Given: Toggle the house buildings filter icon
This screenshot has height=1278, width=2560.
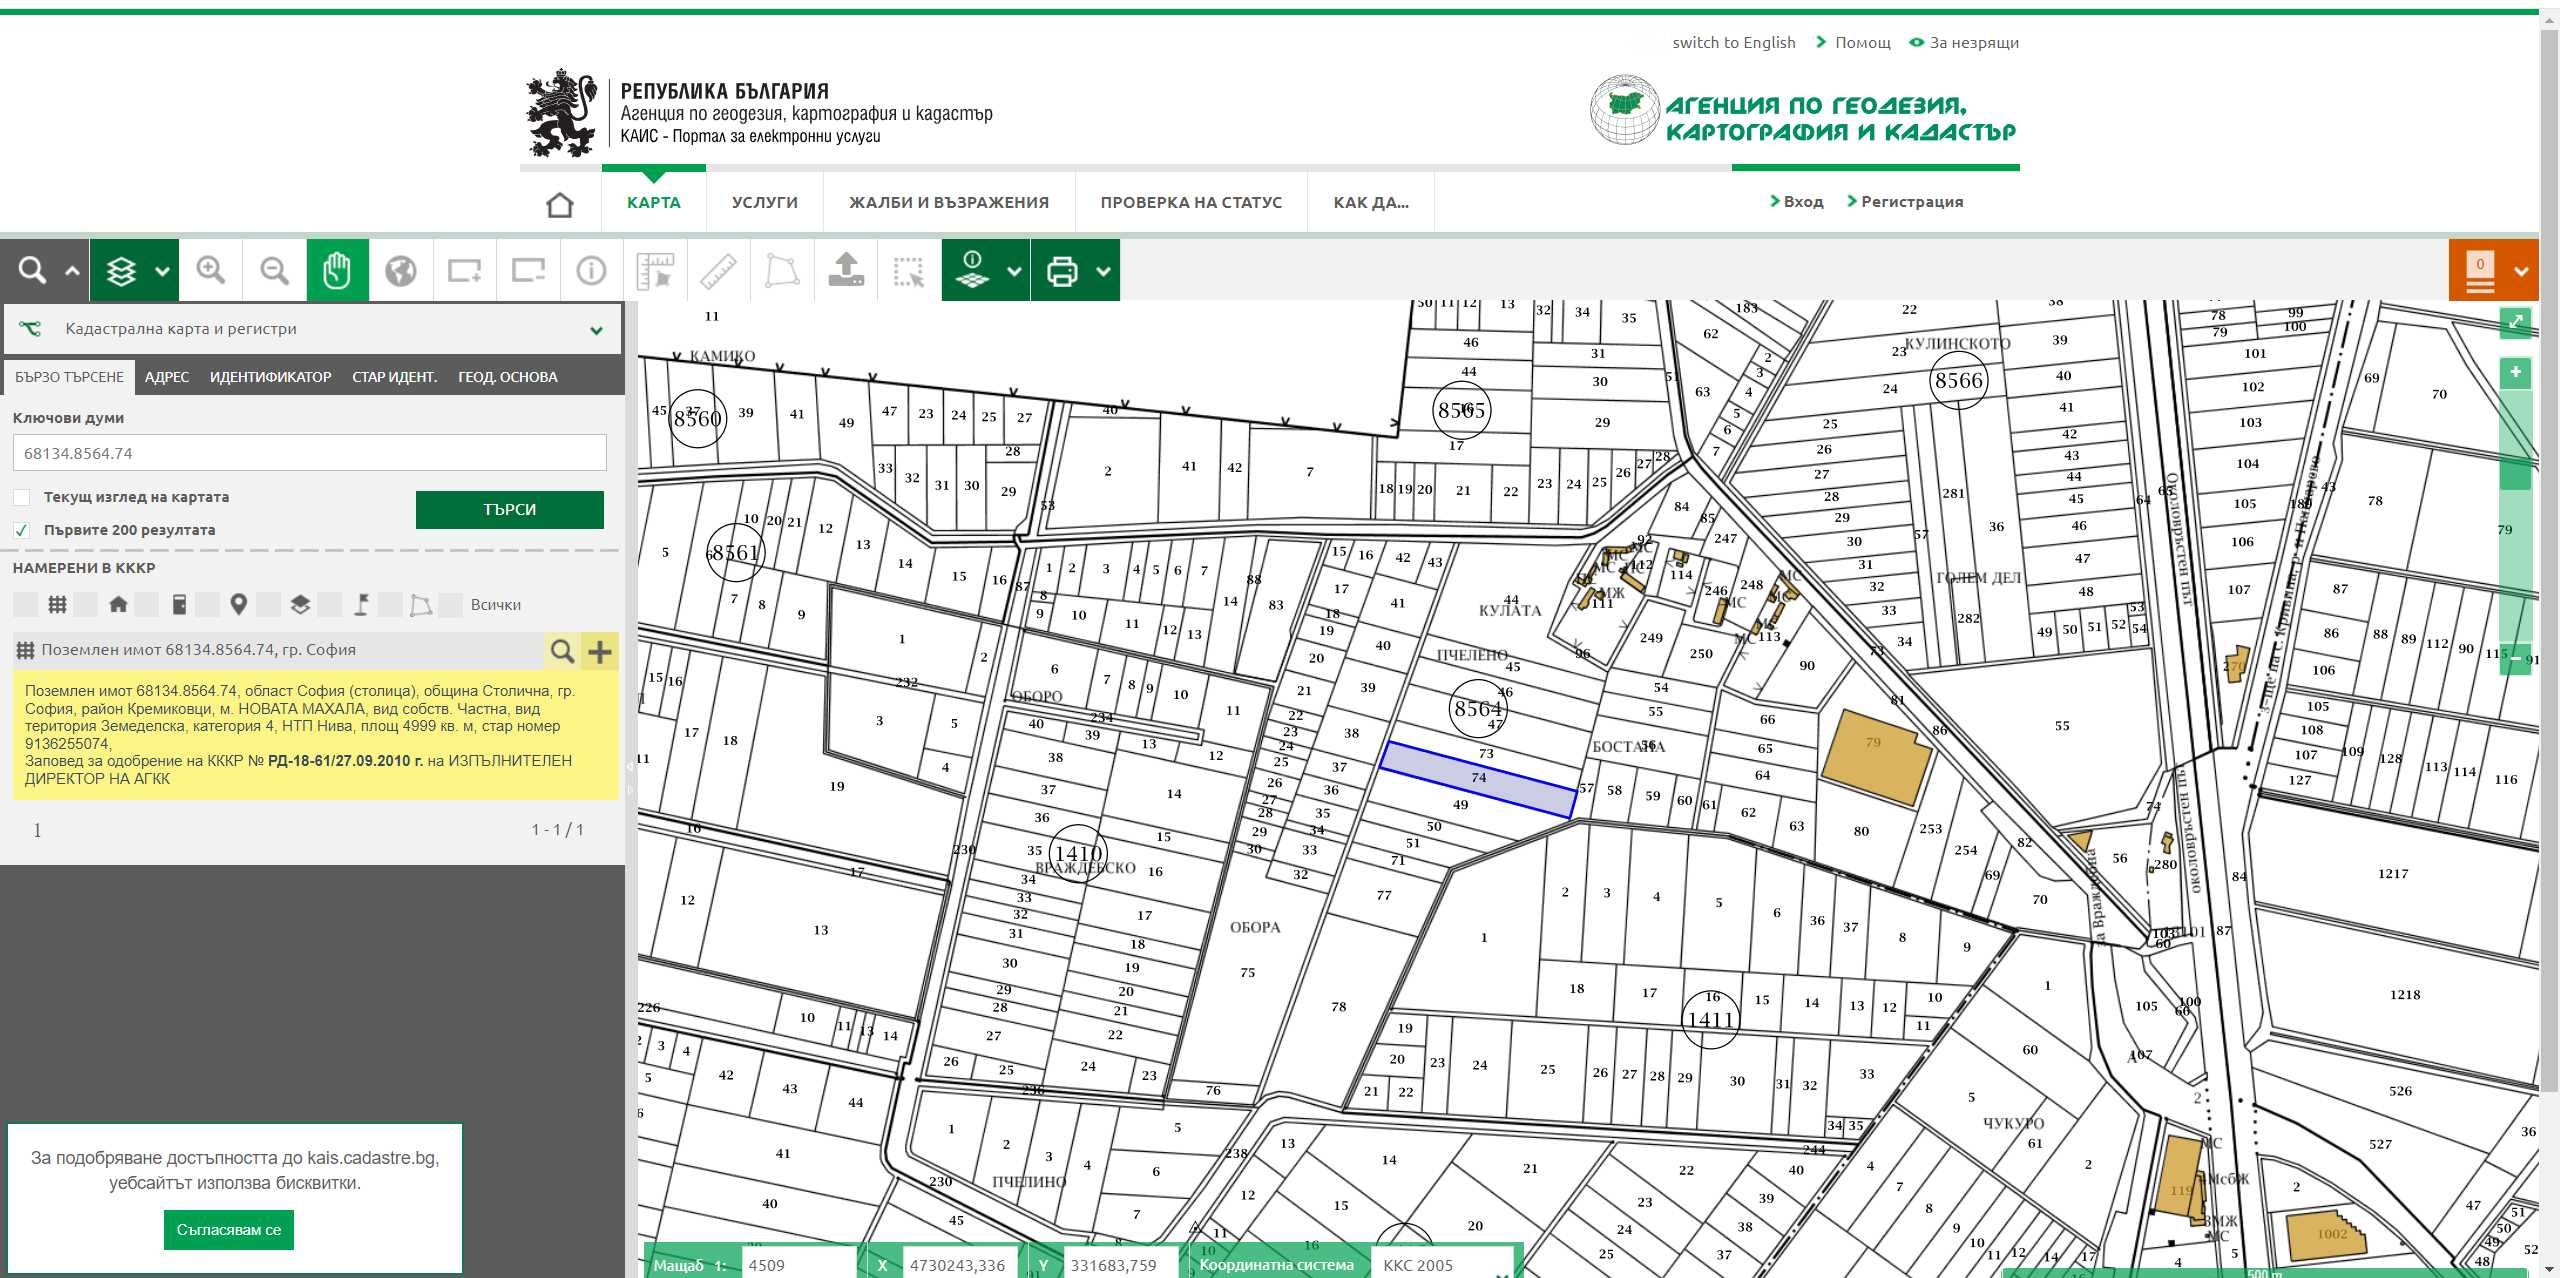Looking at the screenshot, I should [x=118, y=604].
